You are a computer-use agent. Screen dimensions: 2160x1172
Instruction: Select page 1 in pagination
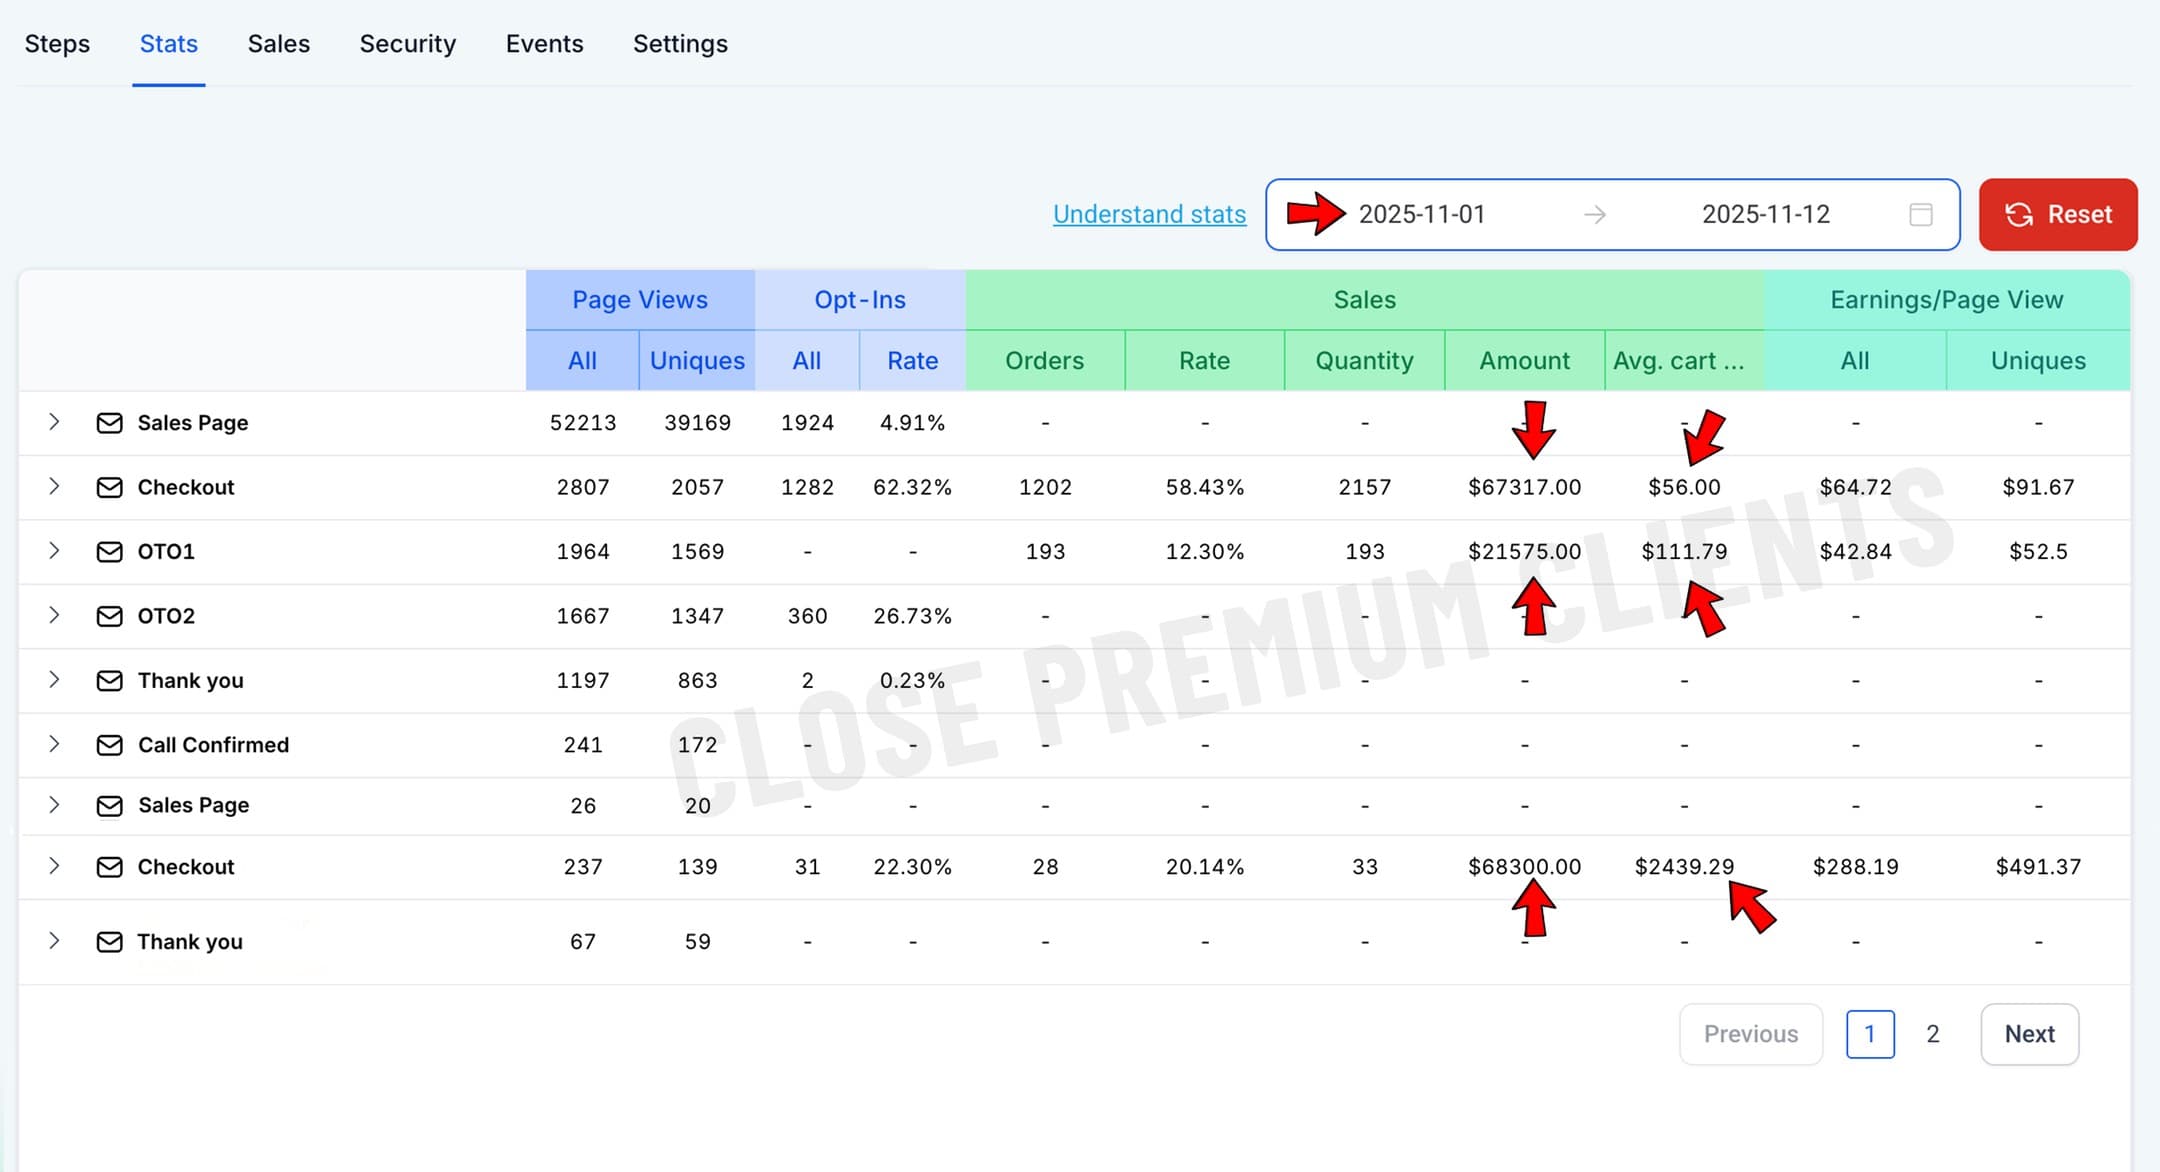[1870, 1034]
